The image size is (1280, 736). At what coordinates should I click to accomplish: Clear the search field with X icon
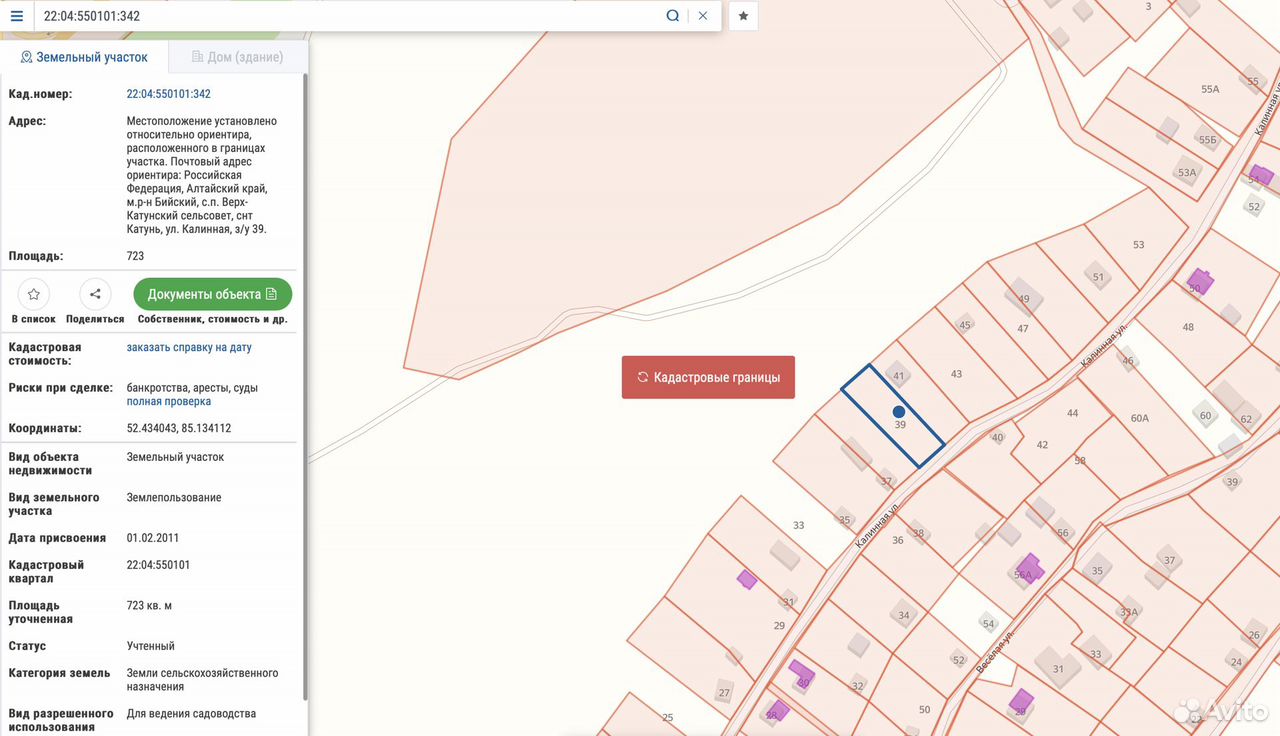pyautogui.click(x=703, y=16)
